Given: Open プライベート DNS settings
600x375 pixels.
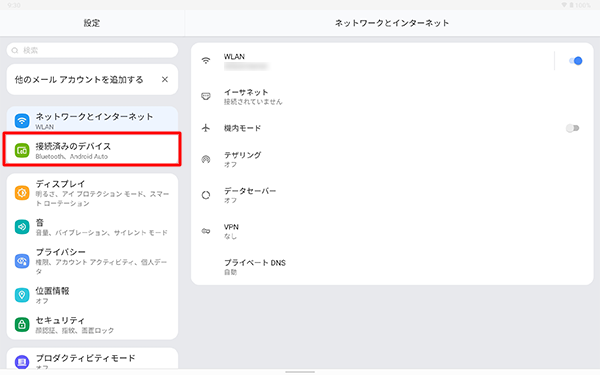Looking at the screenshot, I should [x=392, y=267].
